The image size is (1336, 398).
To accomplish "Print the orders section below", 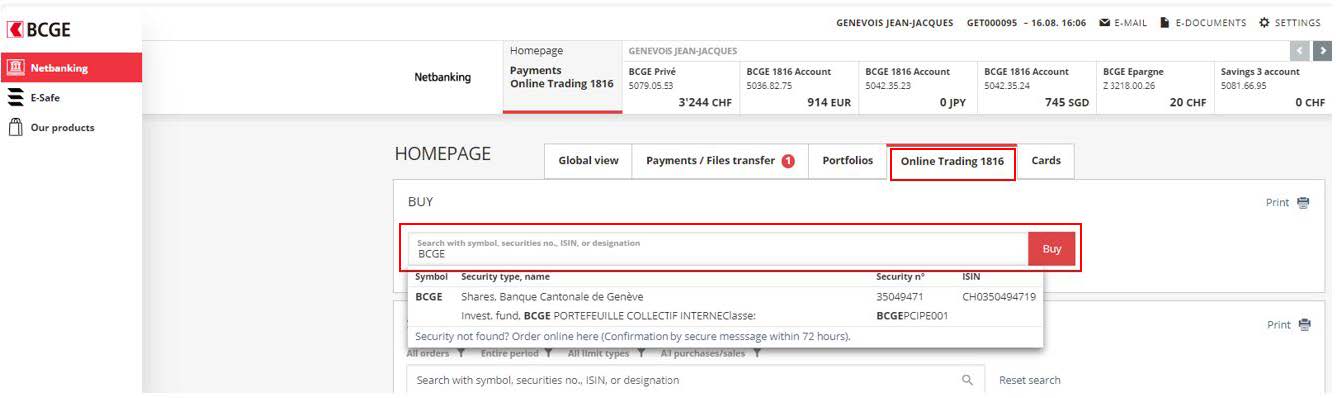I will (1288, 325).
